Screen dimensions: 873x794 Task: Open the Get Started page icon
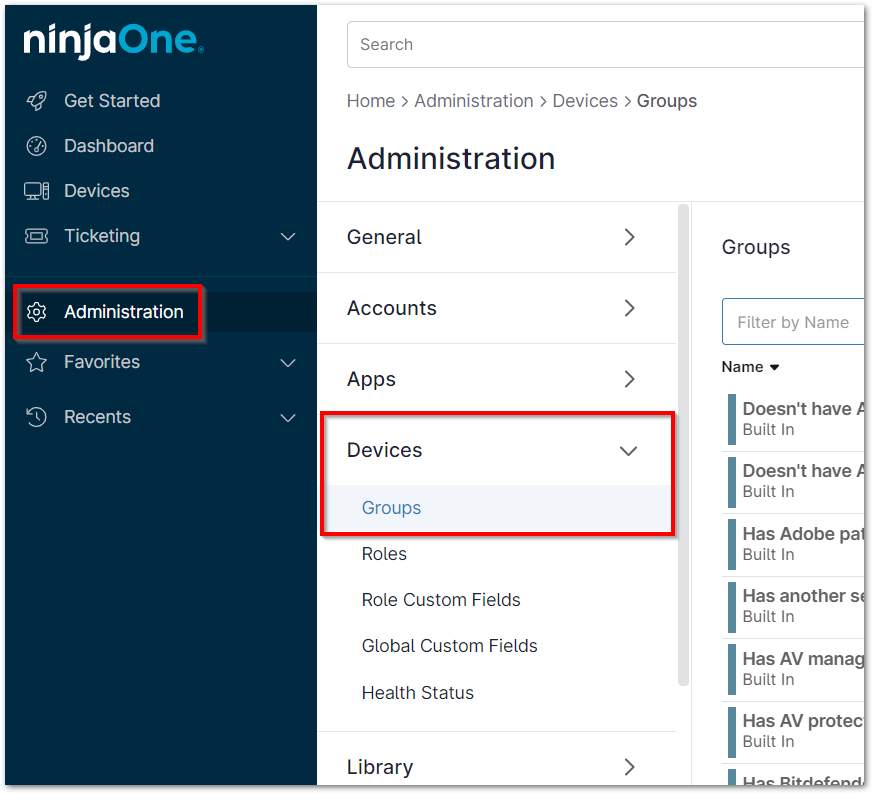tap(37, 100)
